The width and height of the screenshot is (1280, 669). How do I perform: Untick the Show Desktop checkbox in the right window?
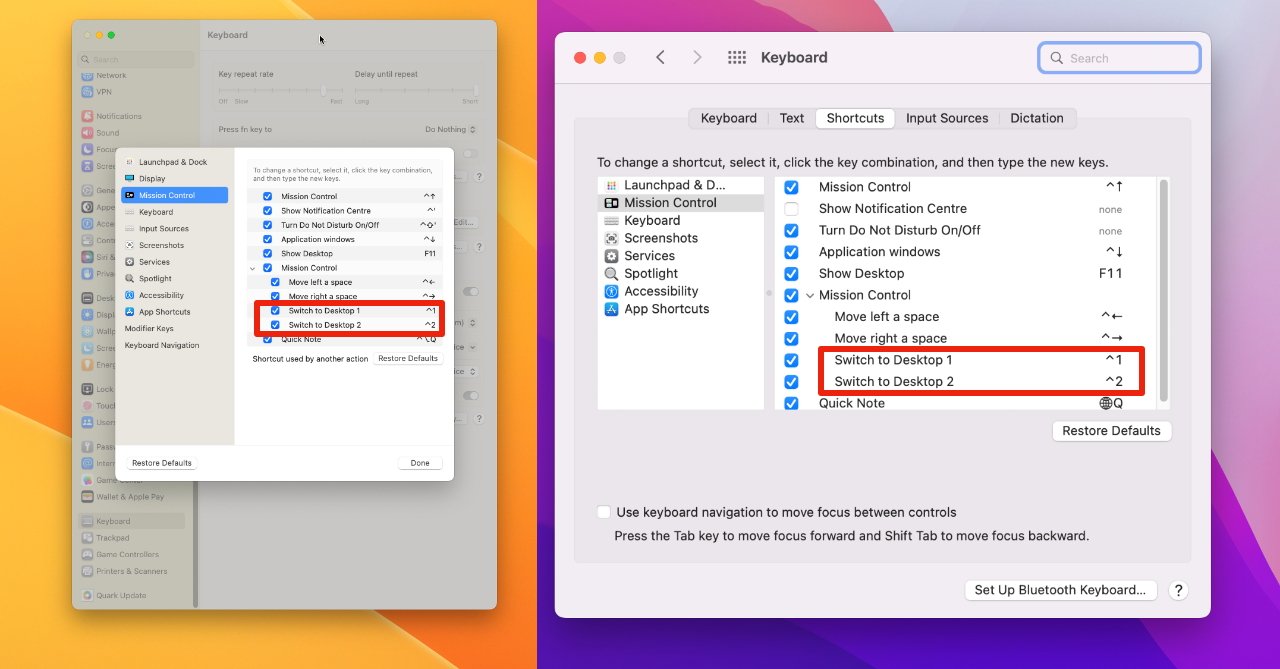(x=791, y=274)
